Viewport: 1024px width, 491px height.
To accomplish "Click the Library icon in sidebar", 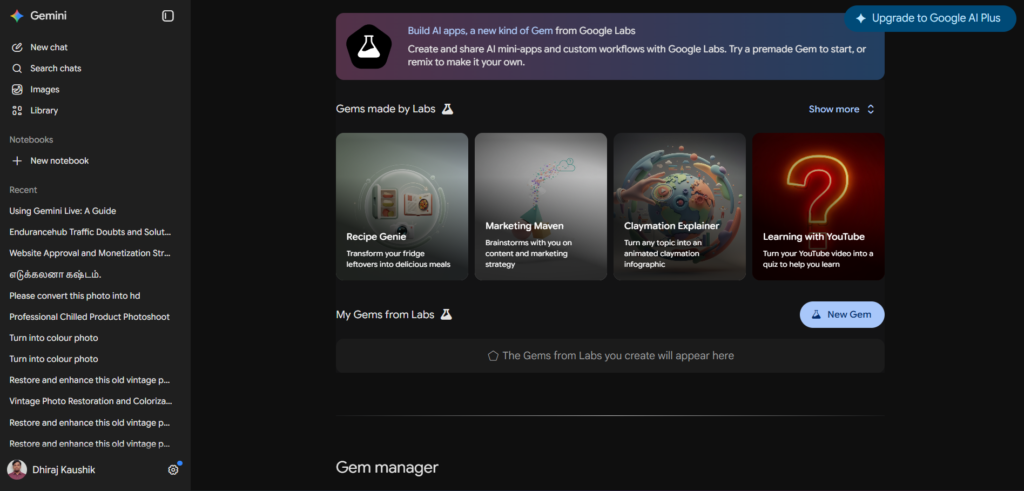I will pos(17,110).
